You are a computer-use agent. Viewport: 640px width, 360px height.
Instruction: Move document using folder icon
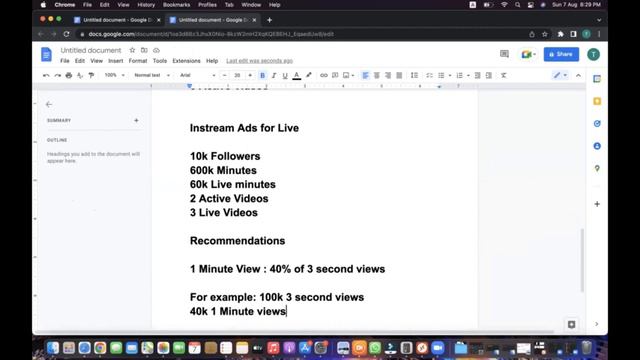(144, 50)
